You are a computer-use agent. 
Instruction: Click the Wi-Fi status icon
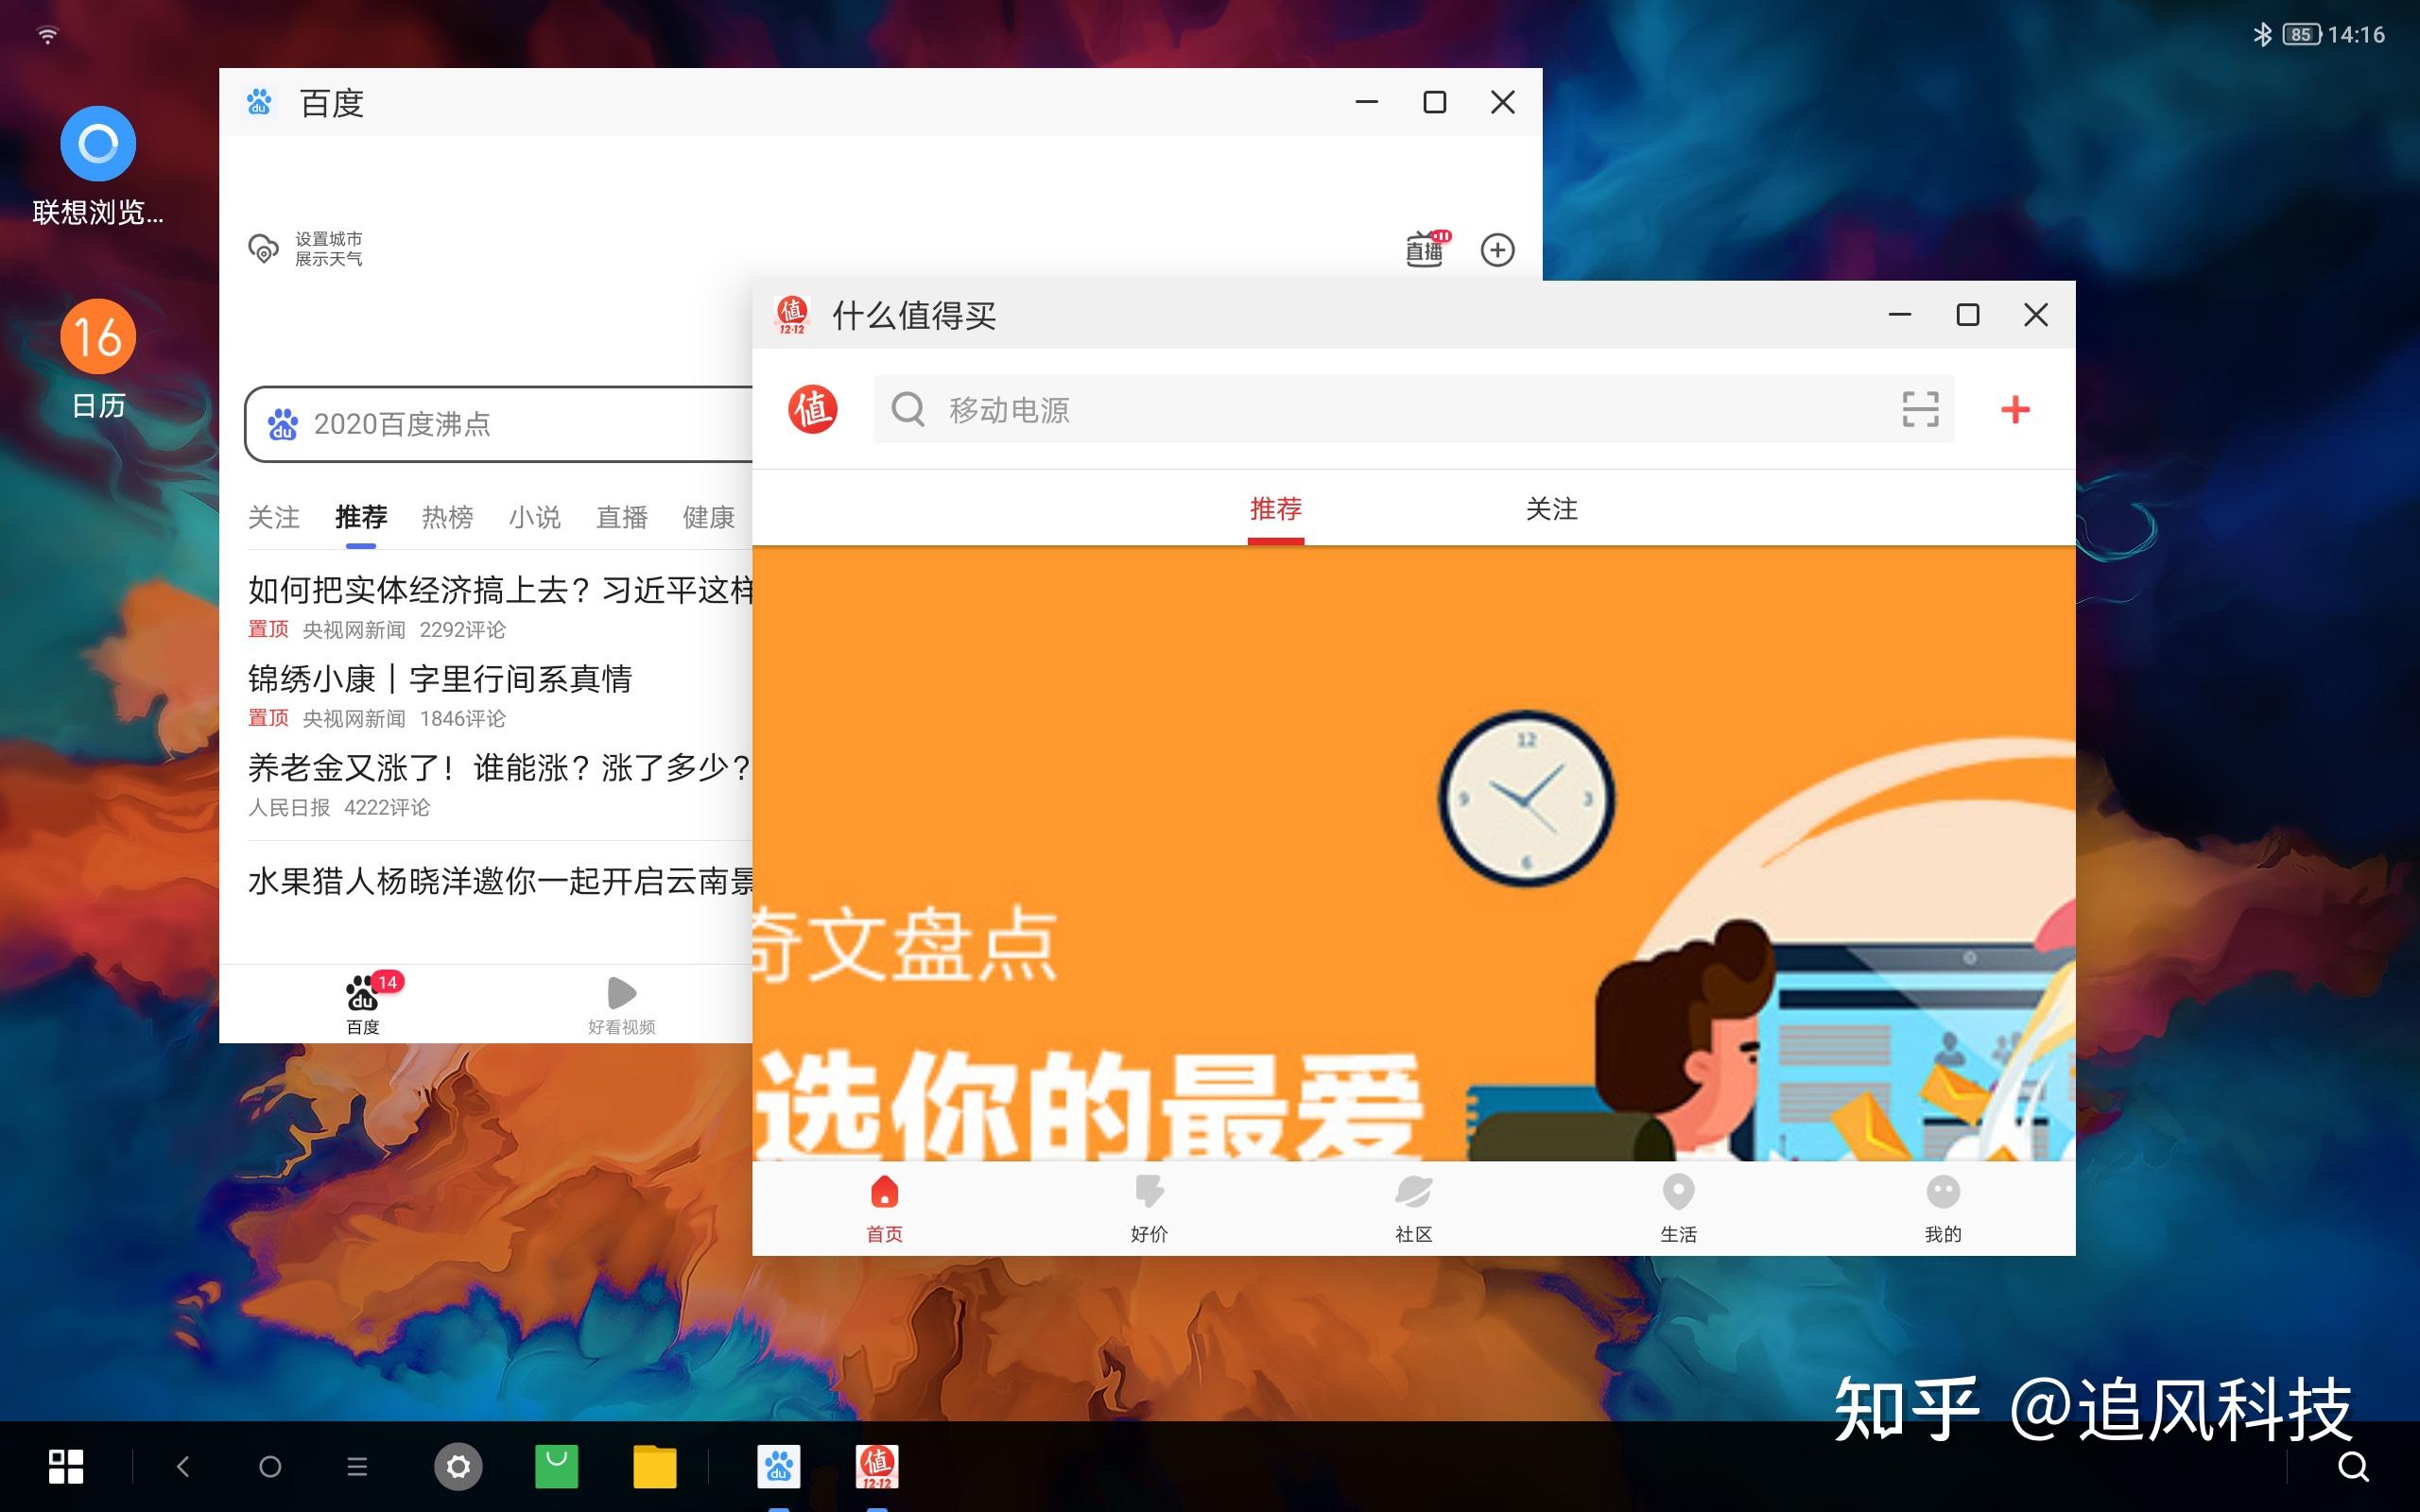[x=47, y=35]
